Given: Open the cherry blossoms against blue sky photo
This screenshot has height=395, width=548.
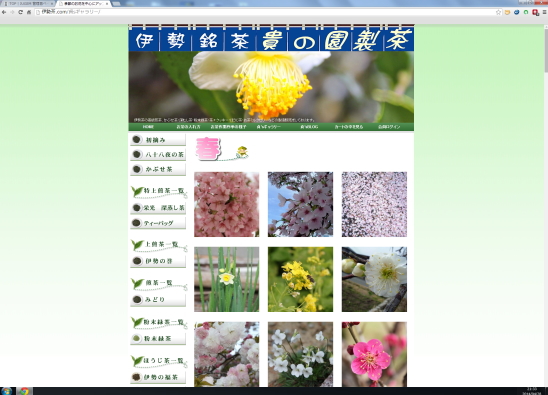Looking at the screenshot, I should point(301,204).
